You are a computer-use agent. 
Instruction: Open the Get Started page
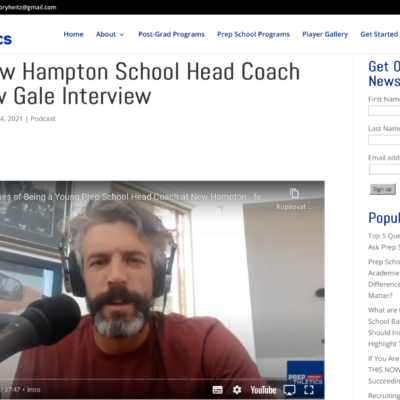pos(379,34)
